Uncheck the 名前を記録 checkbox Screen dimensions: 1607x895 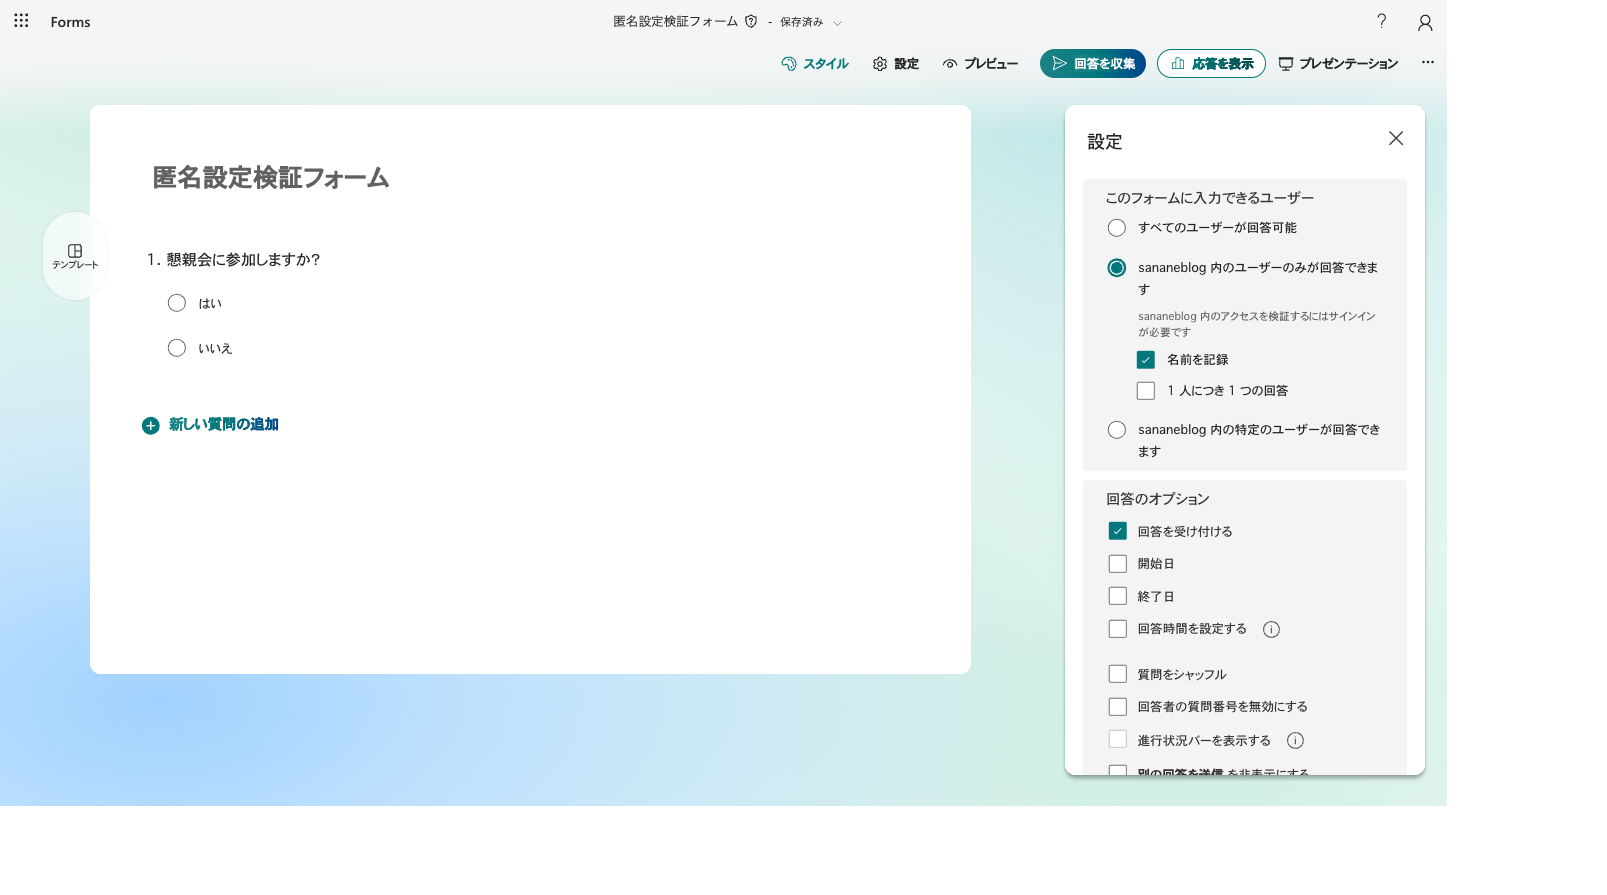[x=1146, y=360]
